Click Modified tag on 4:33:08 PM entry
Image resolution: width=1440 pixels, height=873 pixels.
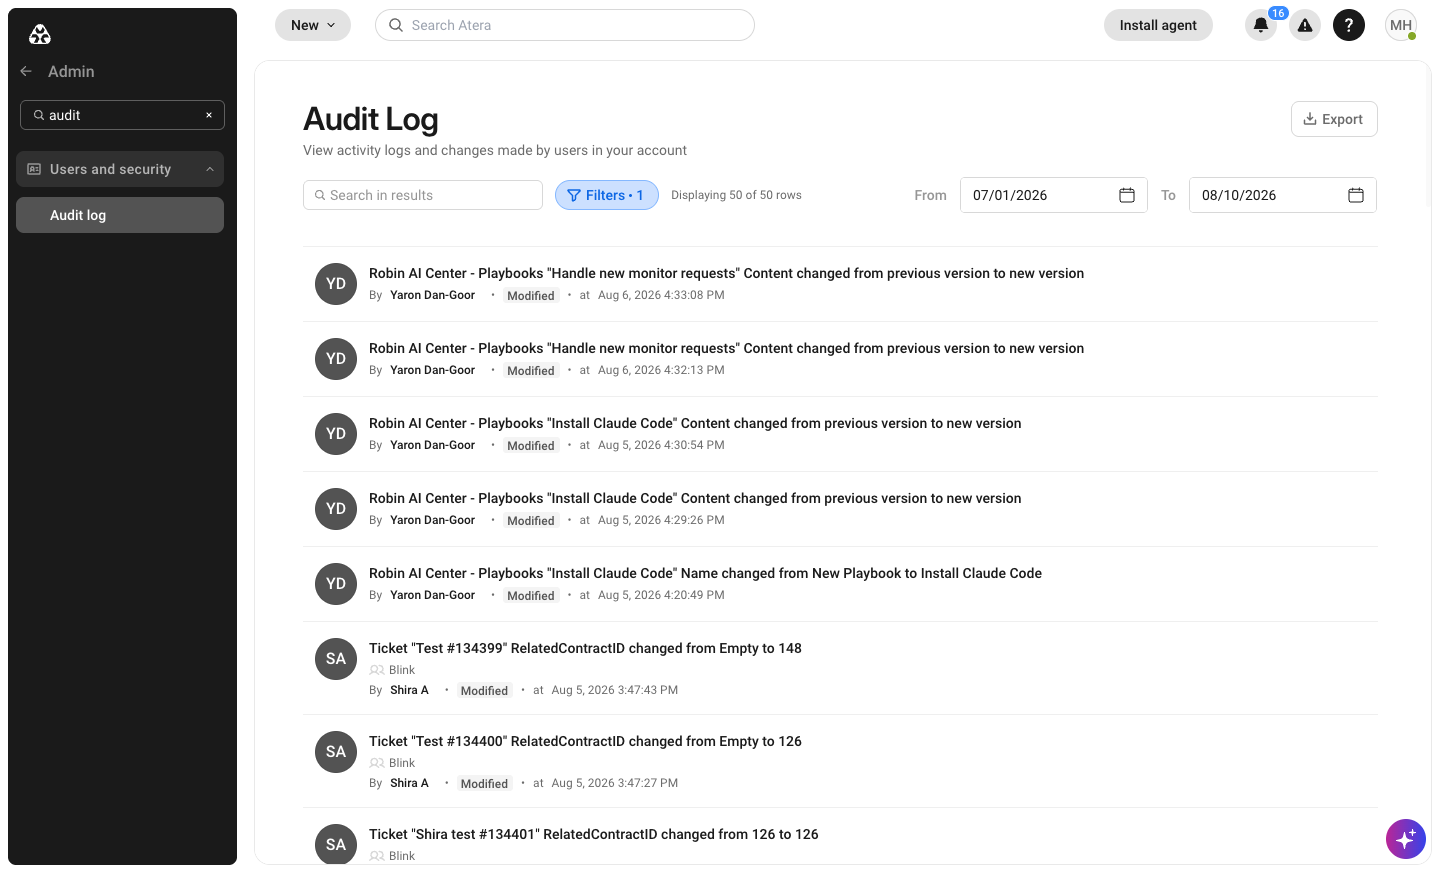click(530, 295)
